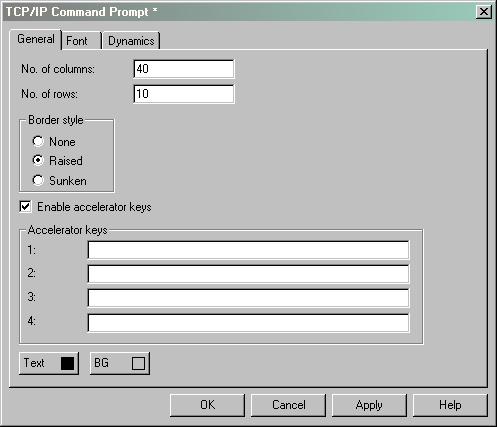Image resolution: width=497 pixels, height=427 pixels.
Task: Focus accelerator key 3 input box
Action: pos(248,298)
